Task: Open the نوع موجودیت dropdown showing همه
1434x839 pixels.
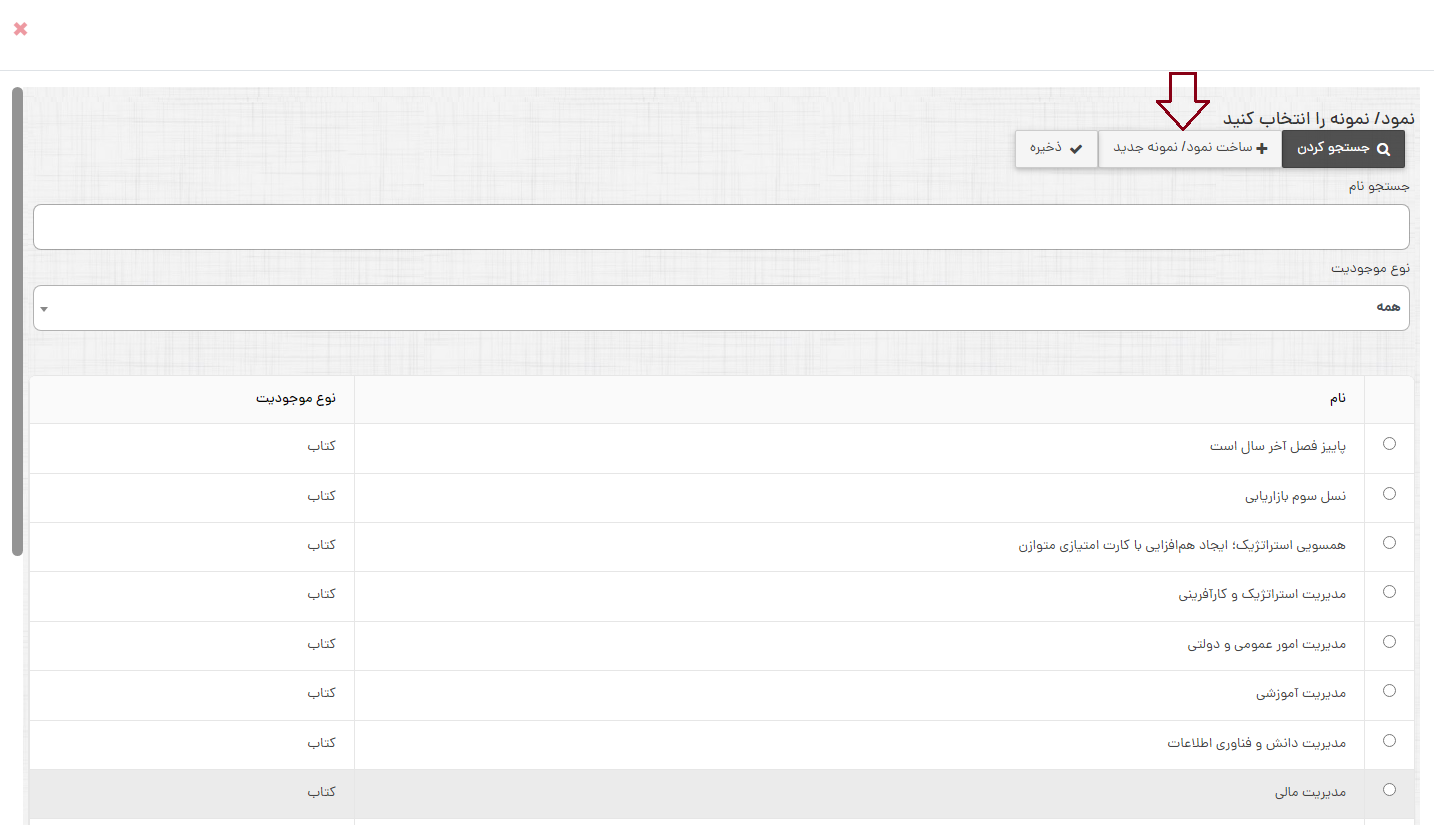Action: (721, 308)
